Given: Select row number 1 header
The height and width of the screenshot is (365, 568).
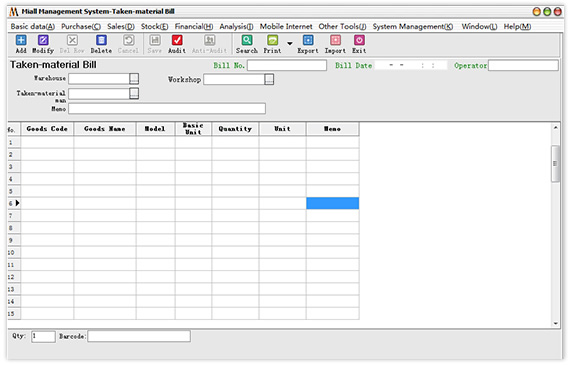Looking at the screenshot, I should 14,142.
